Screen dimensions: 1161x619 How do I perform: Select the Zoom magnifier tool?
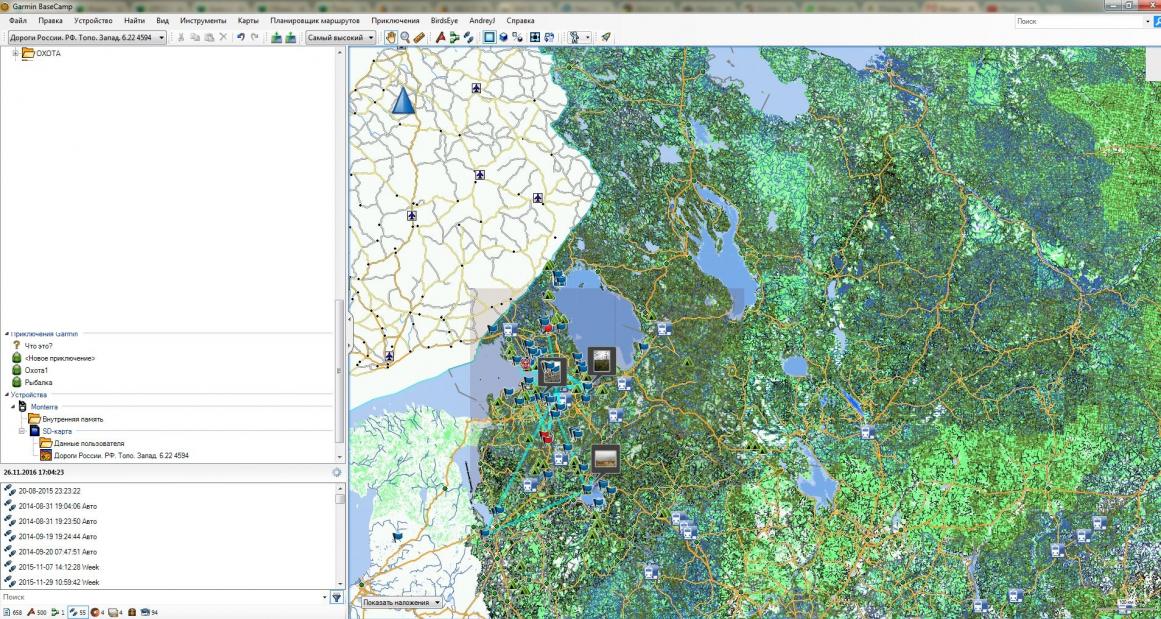(405, 37)
